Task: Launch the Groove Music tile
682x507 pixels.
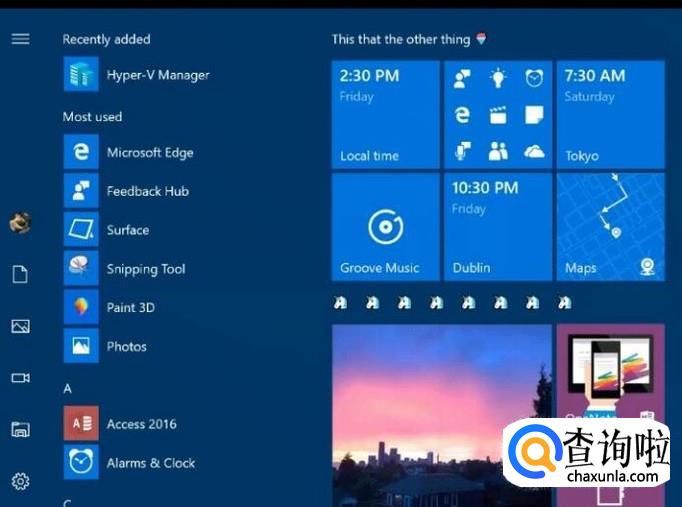Action: pos(386,227)
